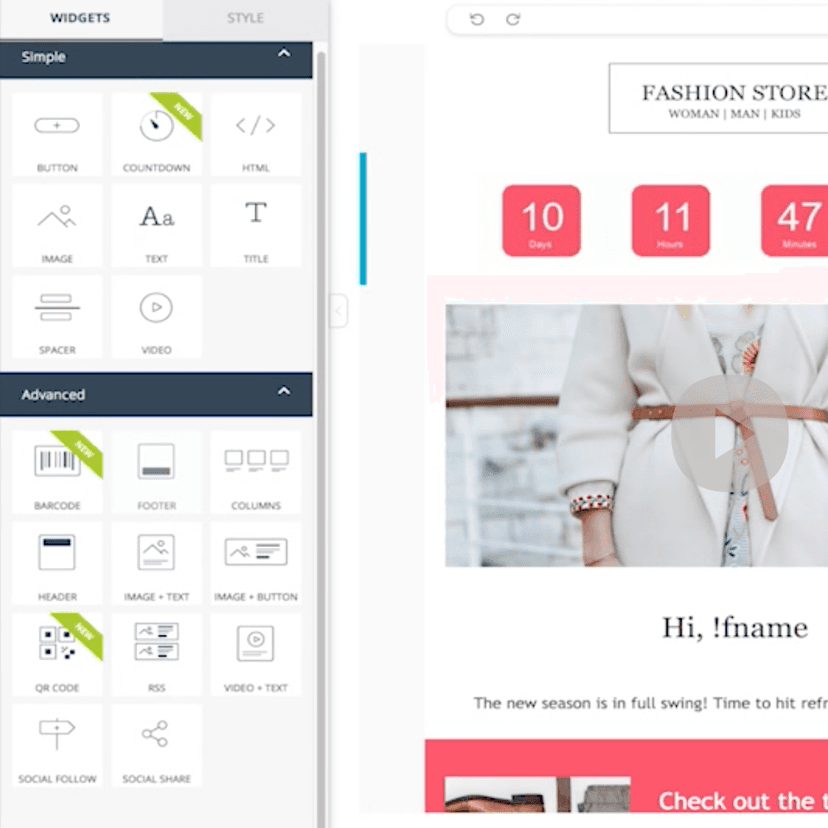Select the Columns widget

tap(256, 470)
